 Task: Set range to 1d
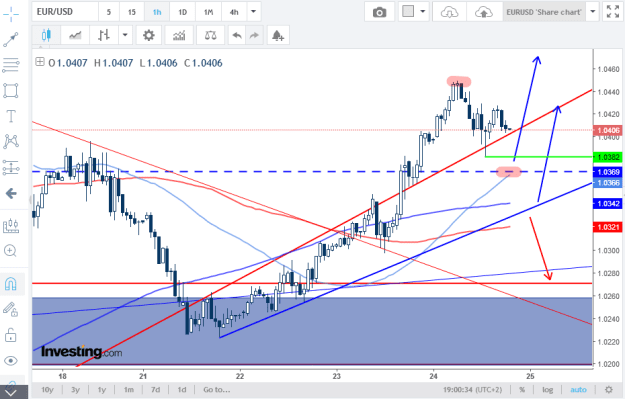coord(182,390)
